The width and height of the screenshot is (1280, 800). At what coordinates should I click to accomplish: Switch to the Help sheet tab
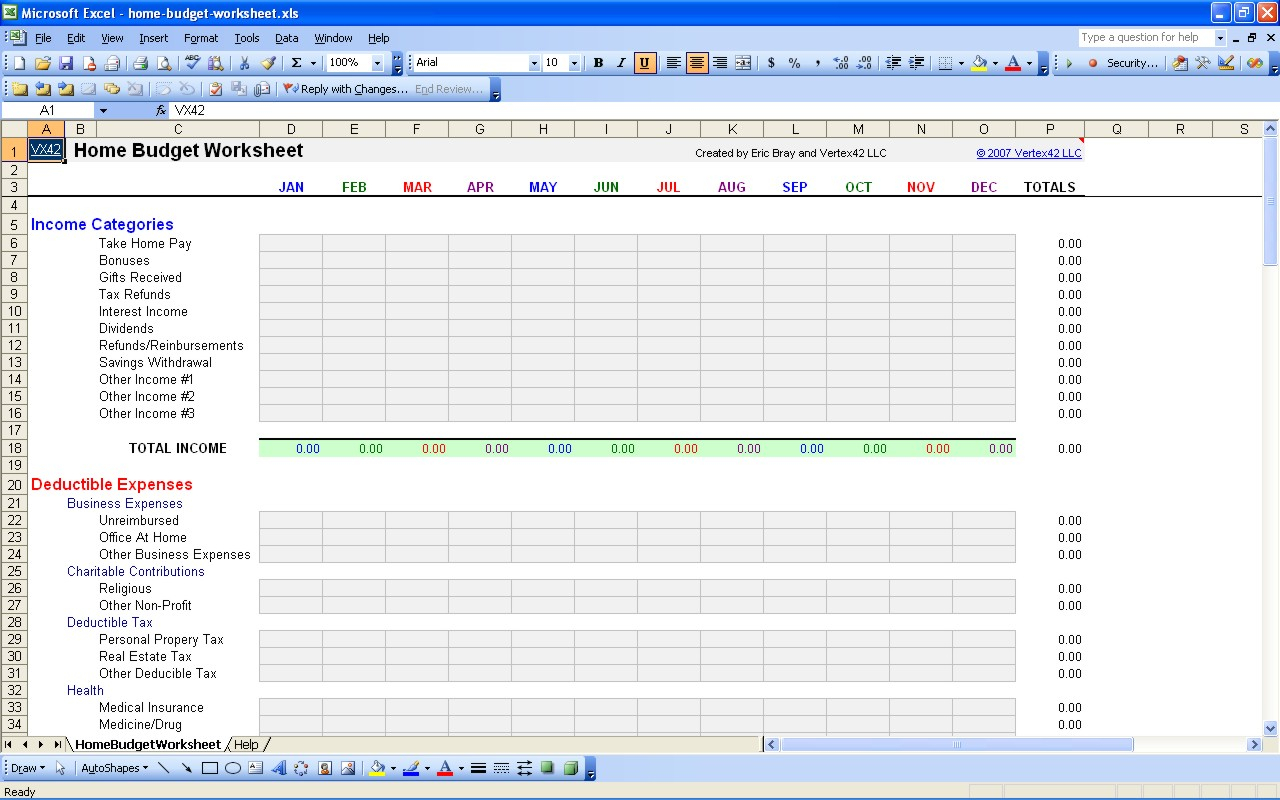(x=246, y=745)
